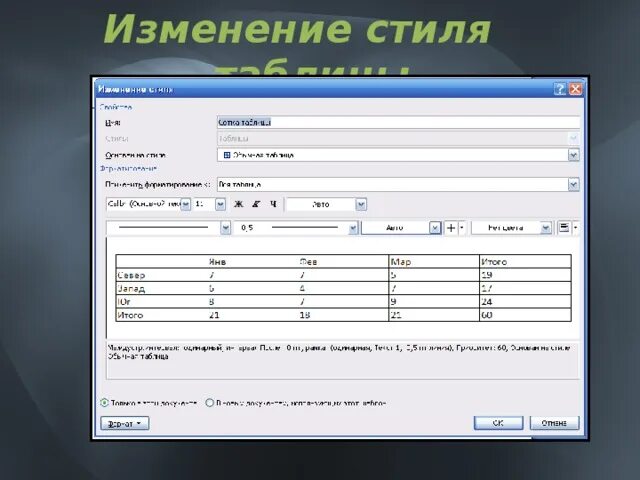Expand the font size dropdown
Viewport: 640px width, 480px height.
click(x=220, y=204)
